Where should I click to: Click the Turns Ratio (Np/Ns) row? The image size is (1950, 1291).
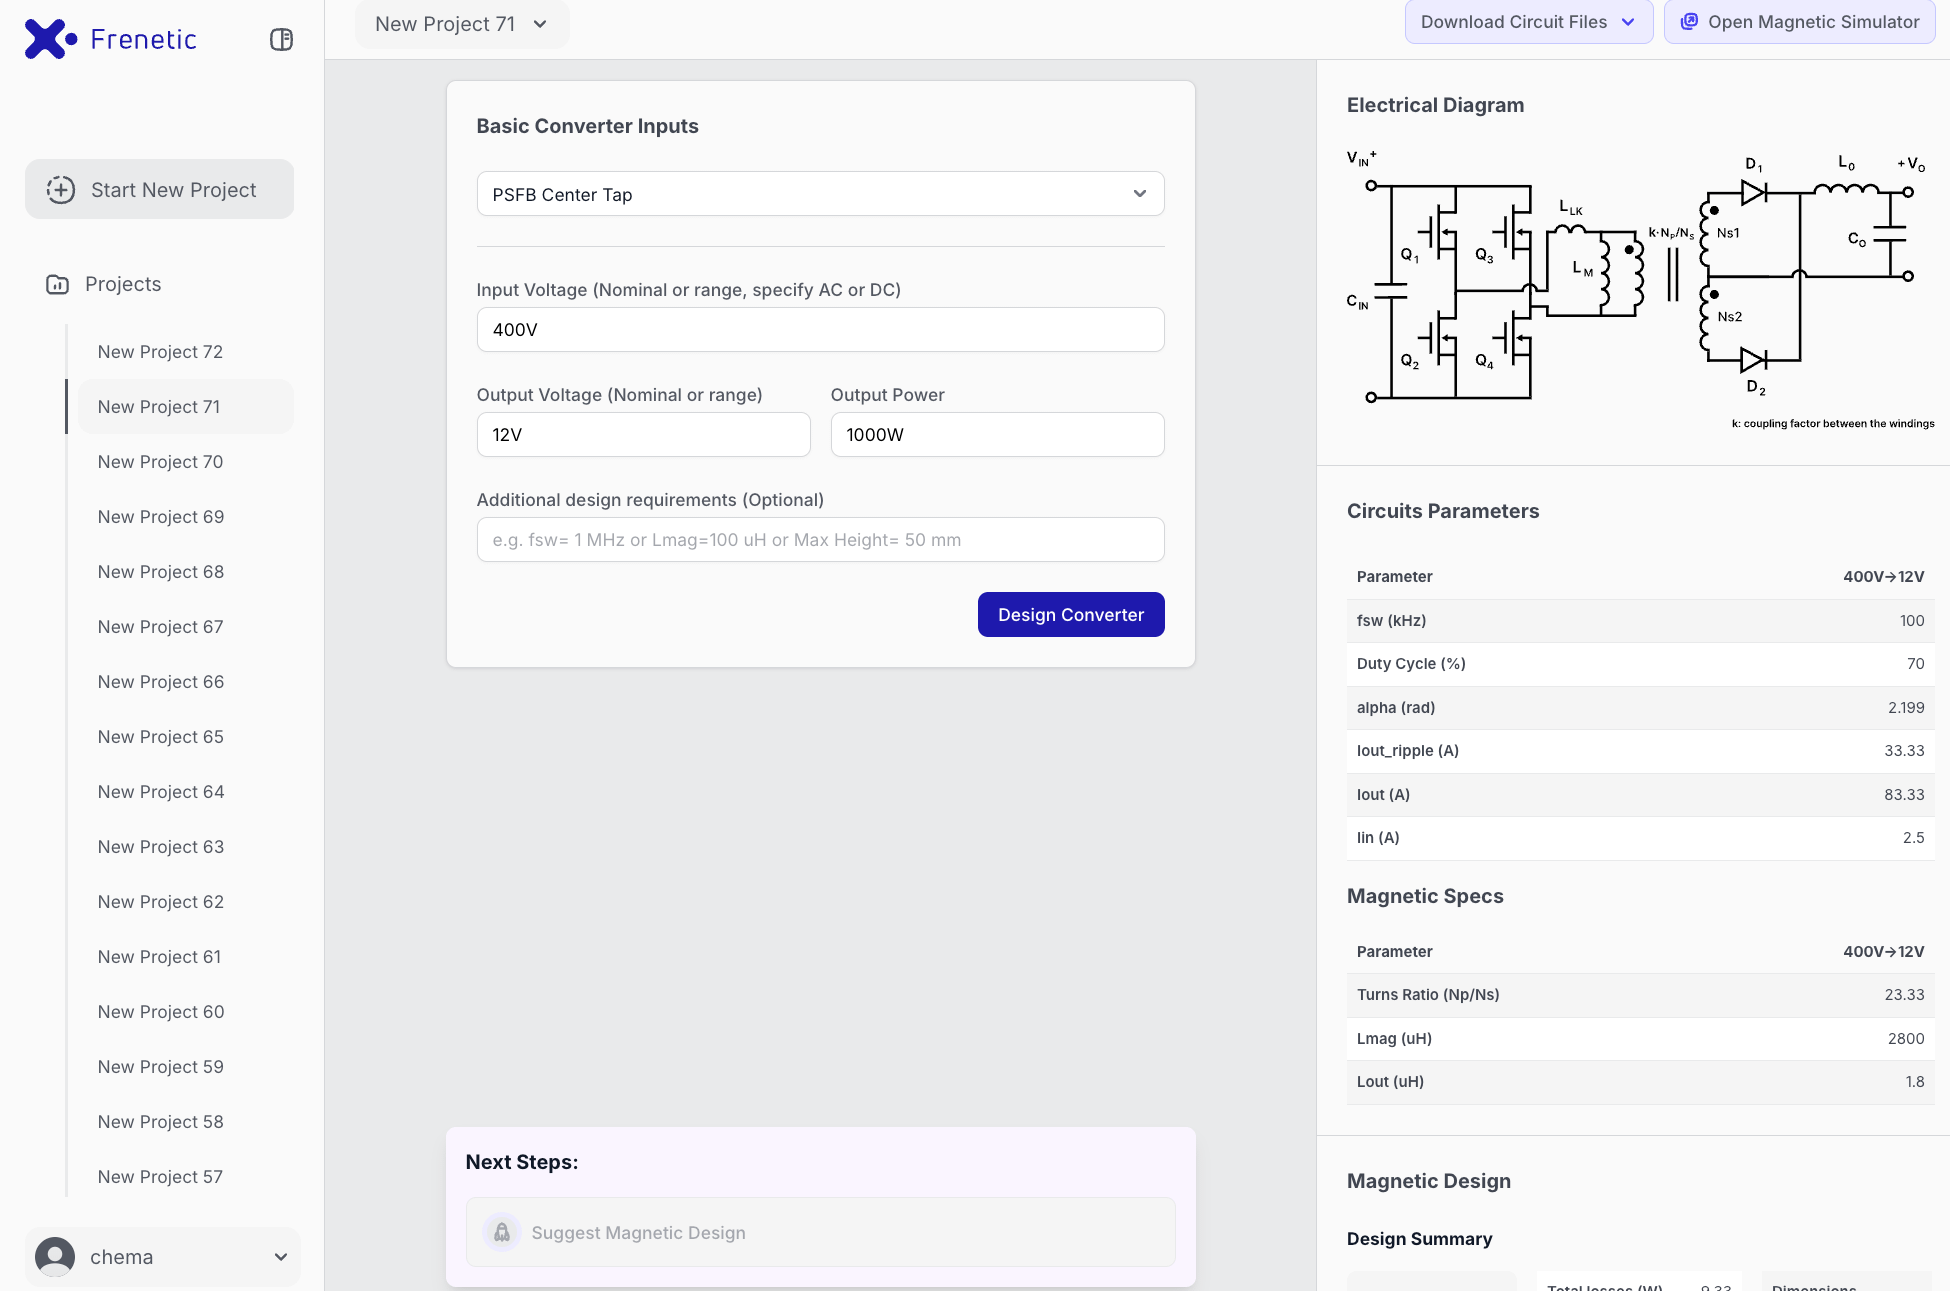[1640, 995]
